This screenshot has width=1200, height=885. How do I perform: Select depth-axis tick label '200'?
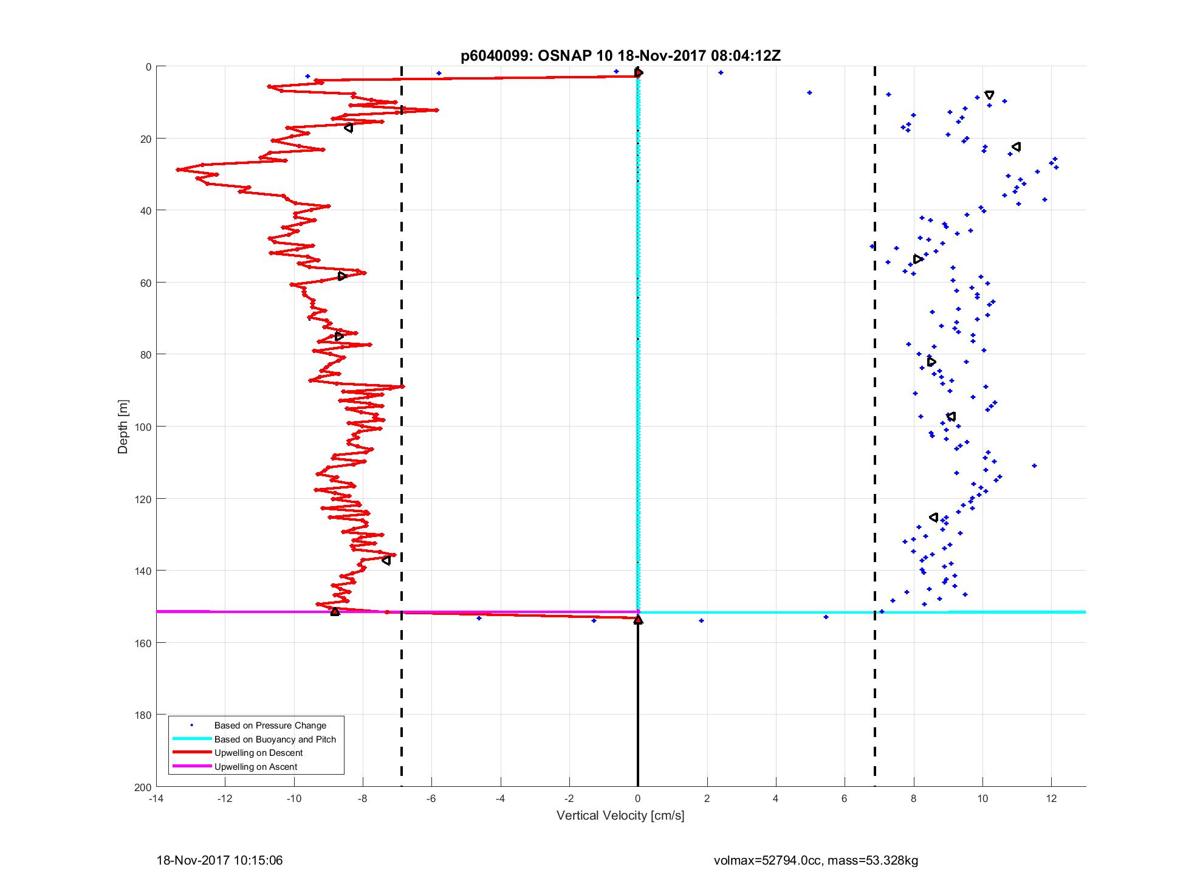(x=142, y=787)
